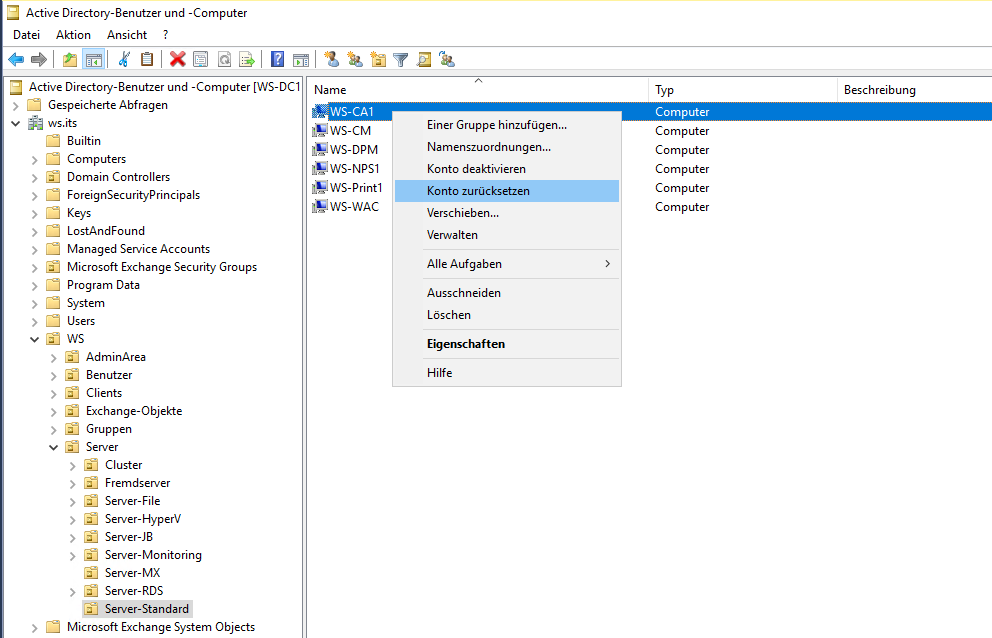This screenshot has height=638, width=992.
Task: Open Properties via toolbar icon
Action: click(201, 59)
